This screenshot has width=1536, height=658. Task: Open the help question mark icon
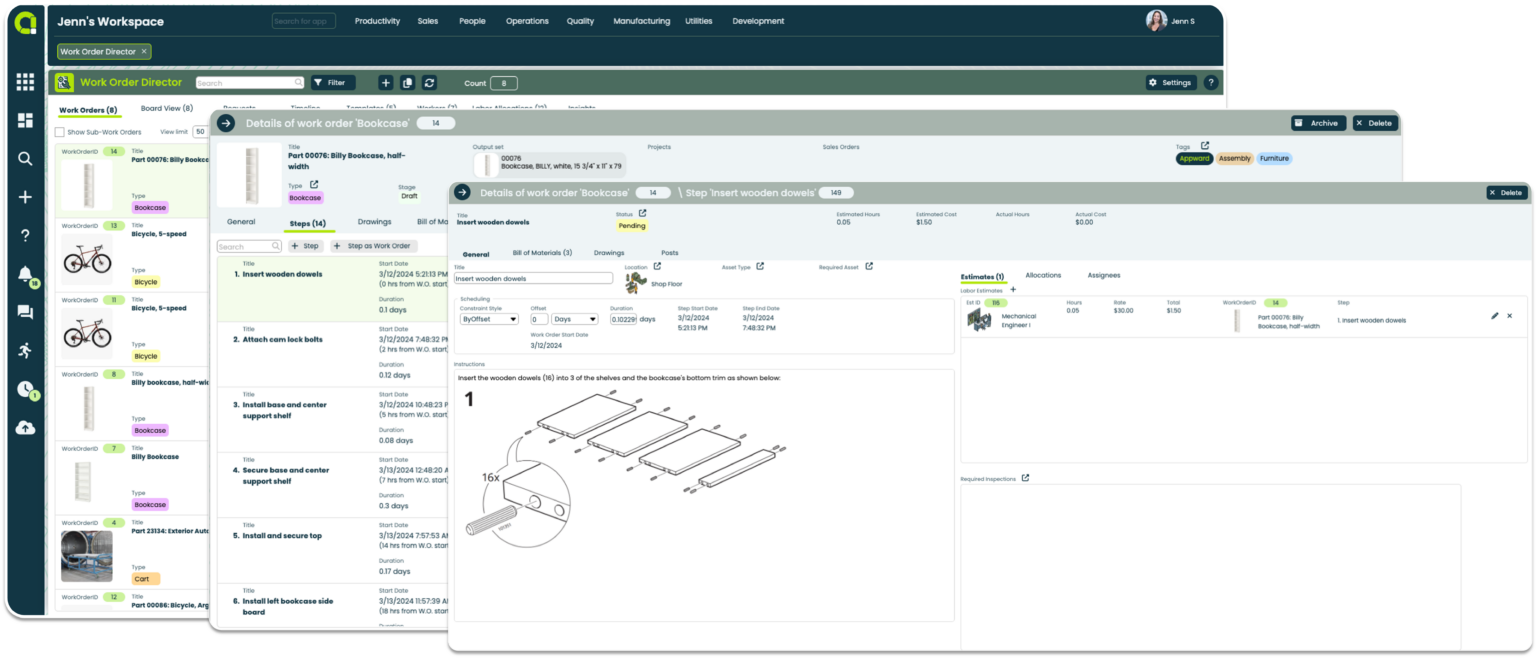pos(25,234)
